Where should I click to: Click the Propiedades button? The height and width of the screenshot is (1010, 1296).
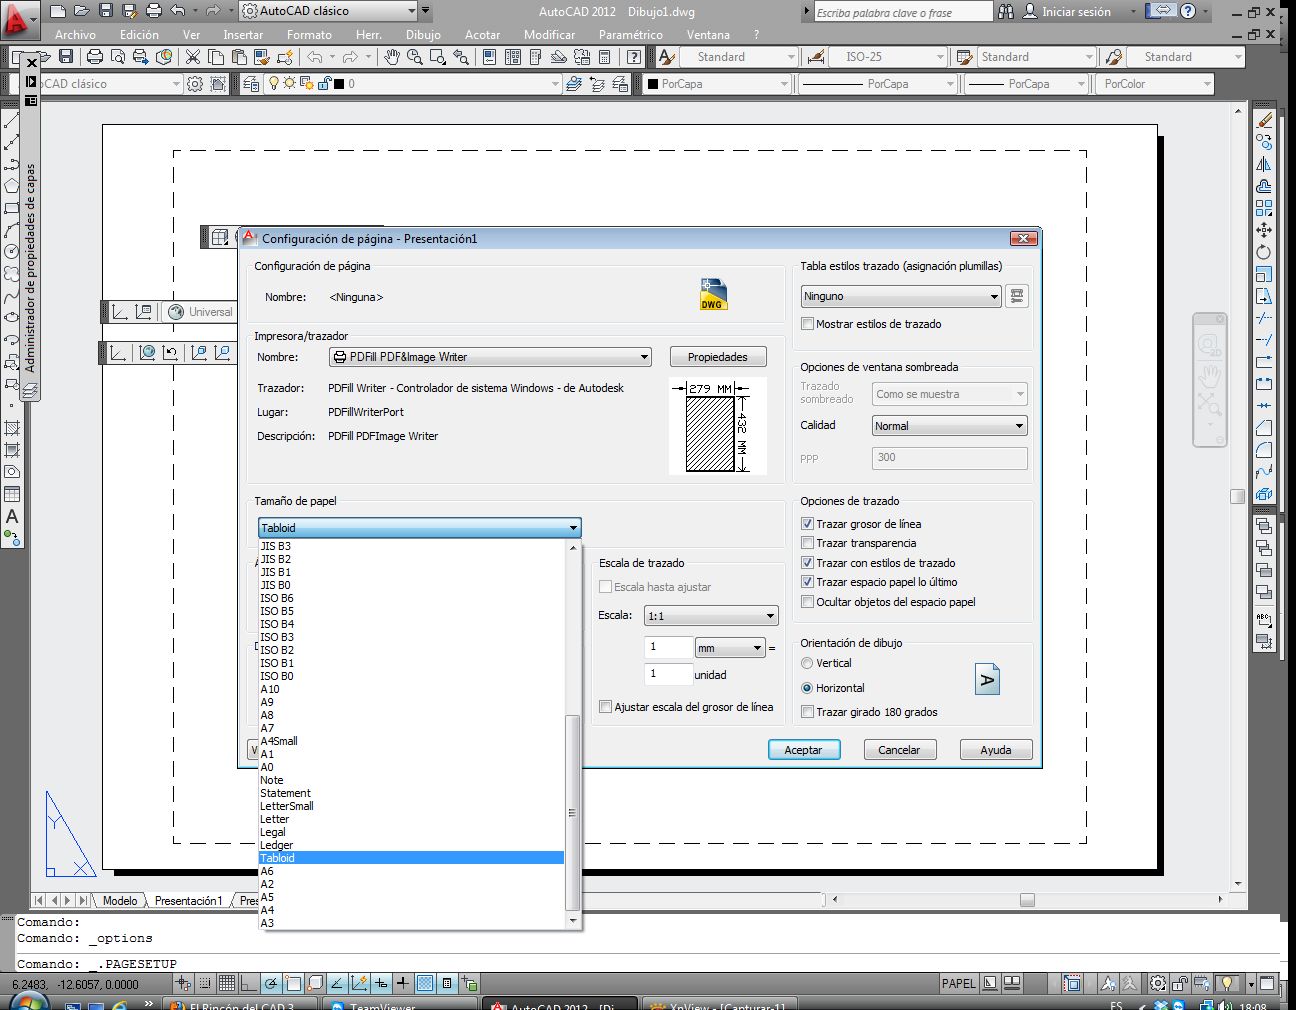[x=717, y=357]
